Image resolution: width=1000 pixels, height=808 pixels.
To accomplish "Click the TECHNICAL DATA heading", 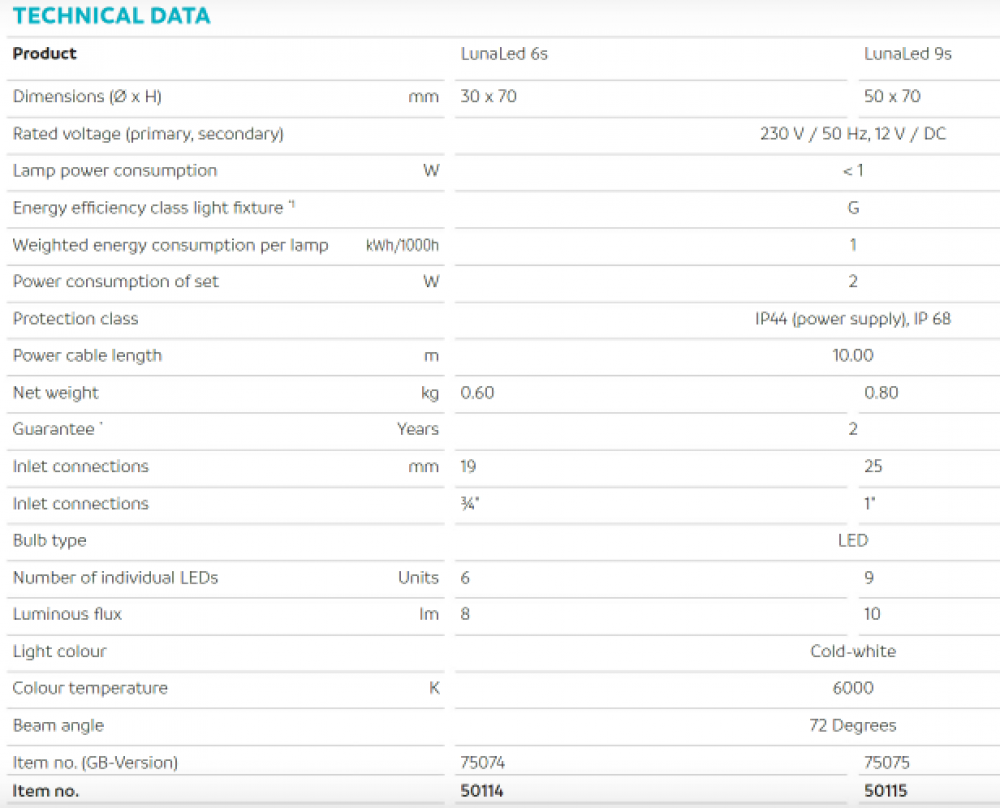I will coord(112,15).
